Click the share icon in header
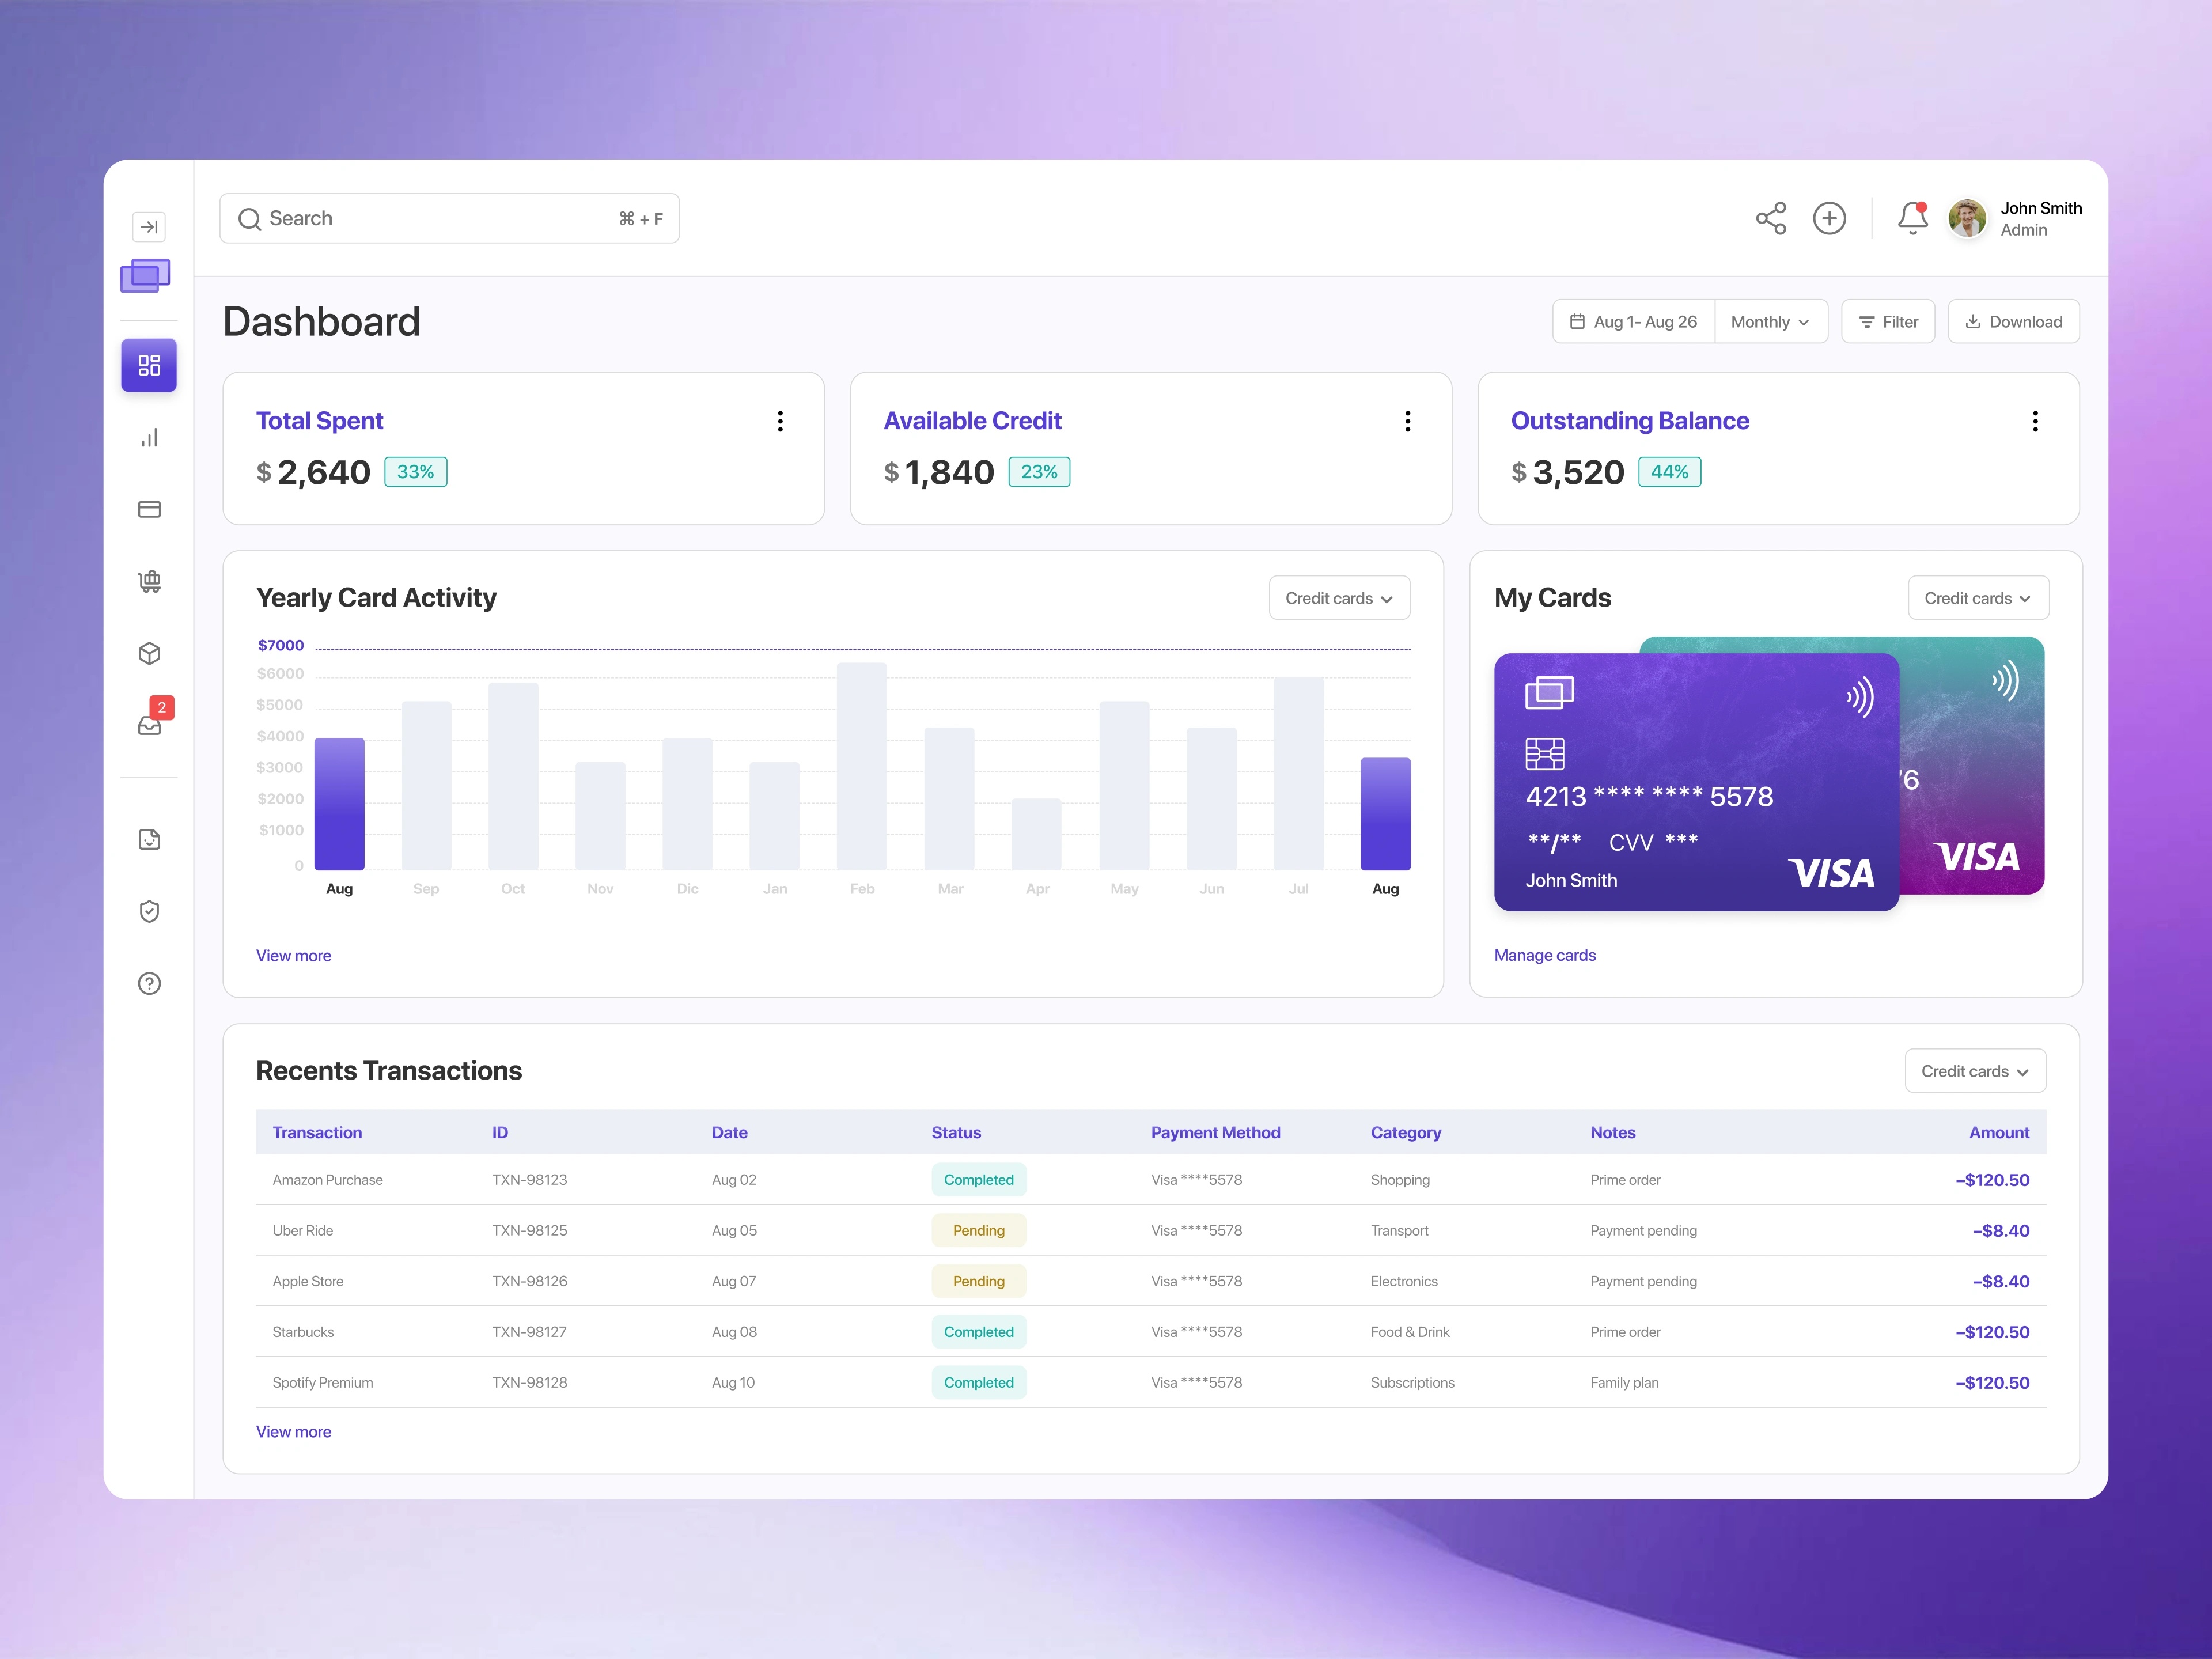Viewport: 2212px width, 1659px height. point(1771,218)
